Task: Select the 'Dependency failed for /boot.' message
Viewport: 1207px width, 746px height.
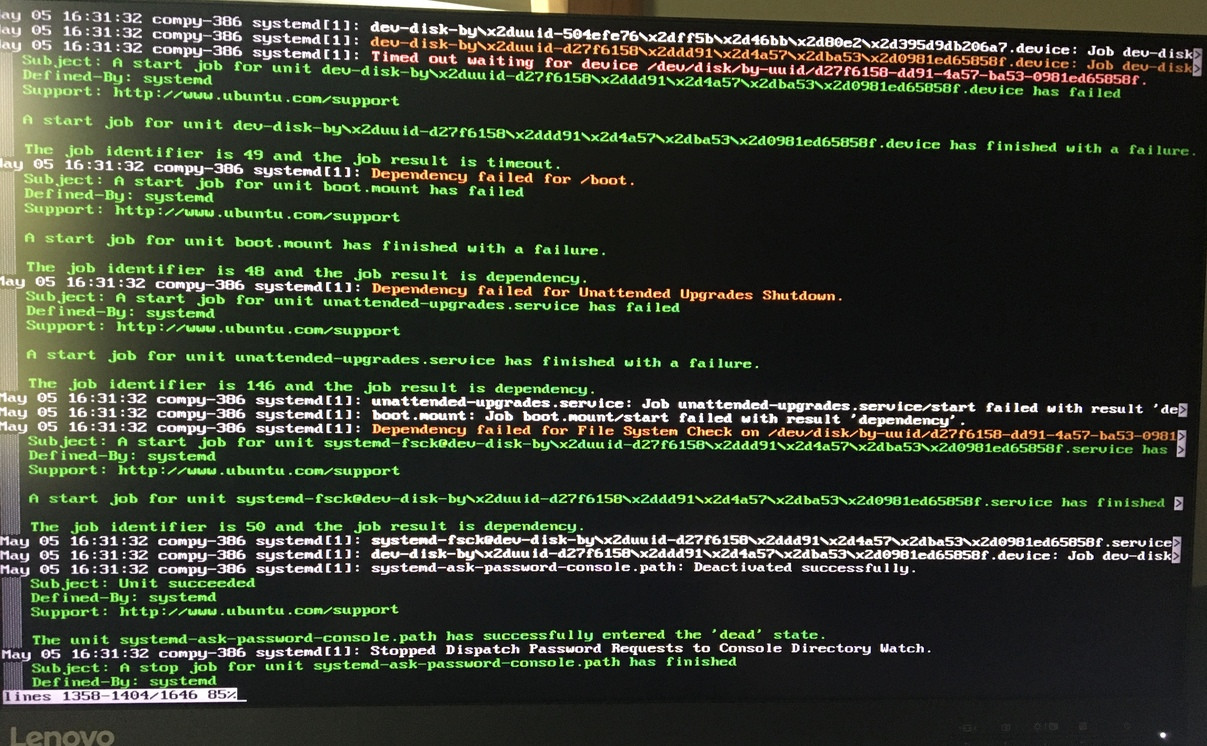Action: (x=503, y=177)
